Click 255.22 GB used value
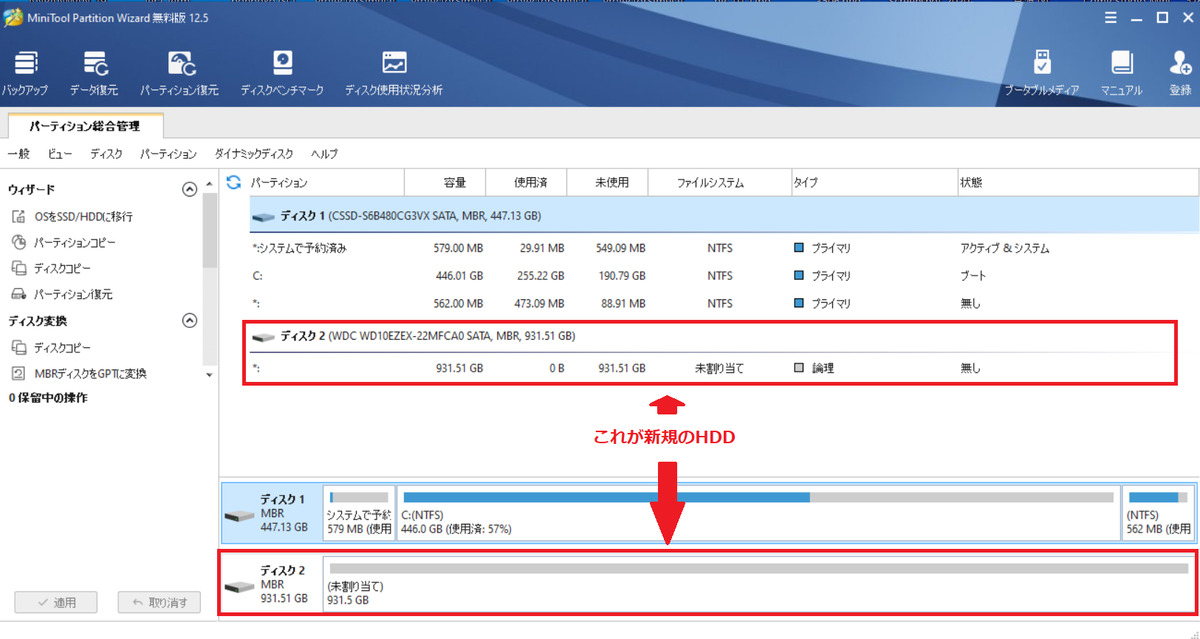The image size is (1200, 639). 541,276
